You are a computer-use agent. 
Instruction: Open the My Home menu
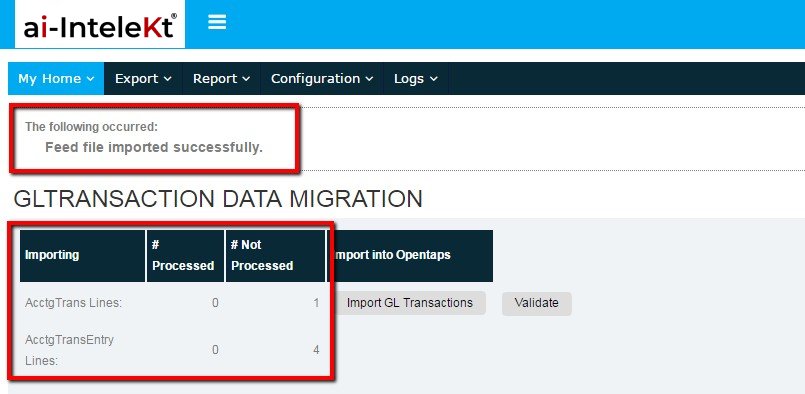tap(56, 79)
